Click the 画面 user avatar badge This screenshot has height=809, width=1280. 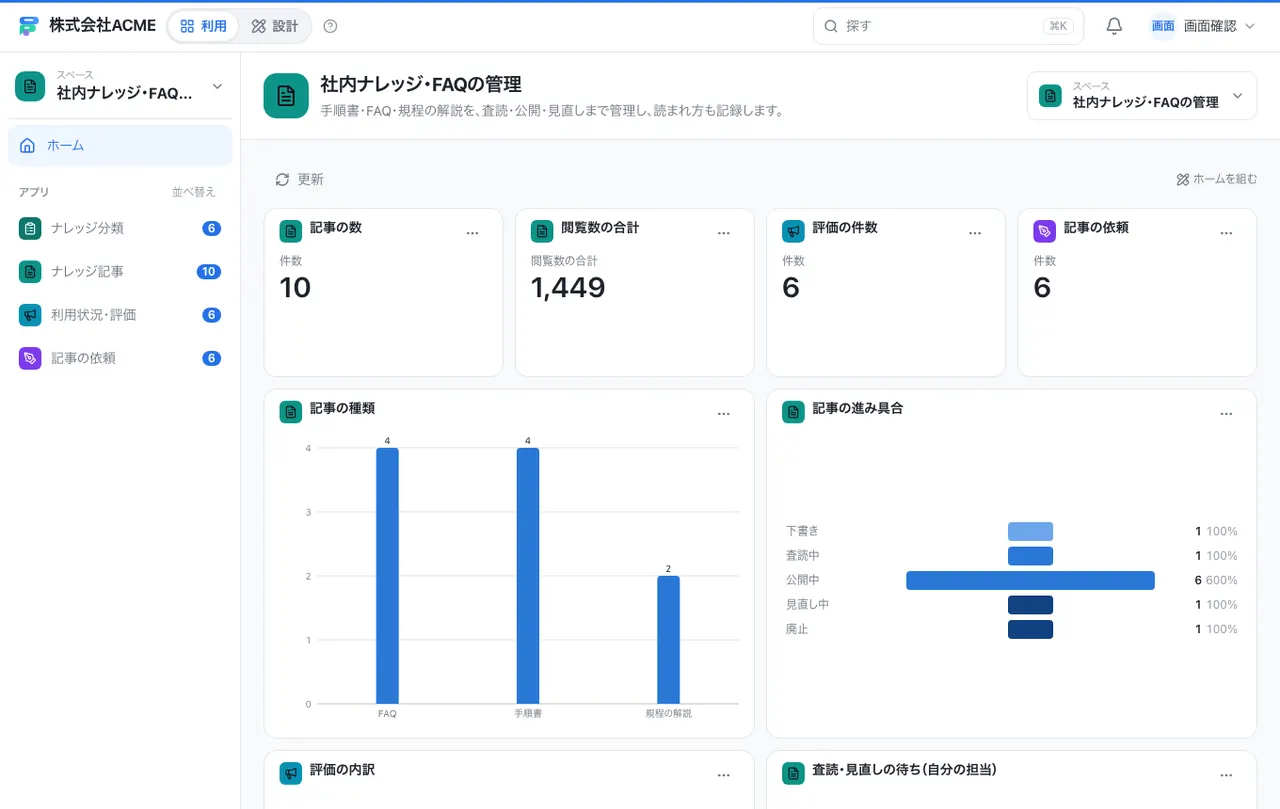[1163, 26]
